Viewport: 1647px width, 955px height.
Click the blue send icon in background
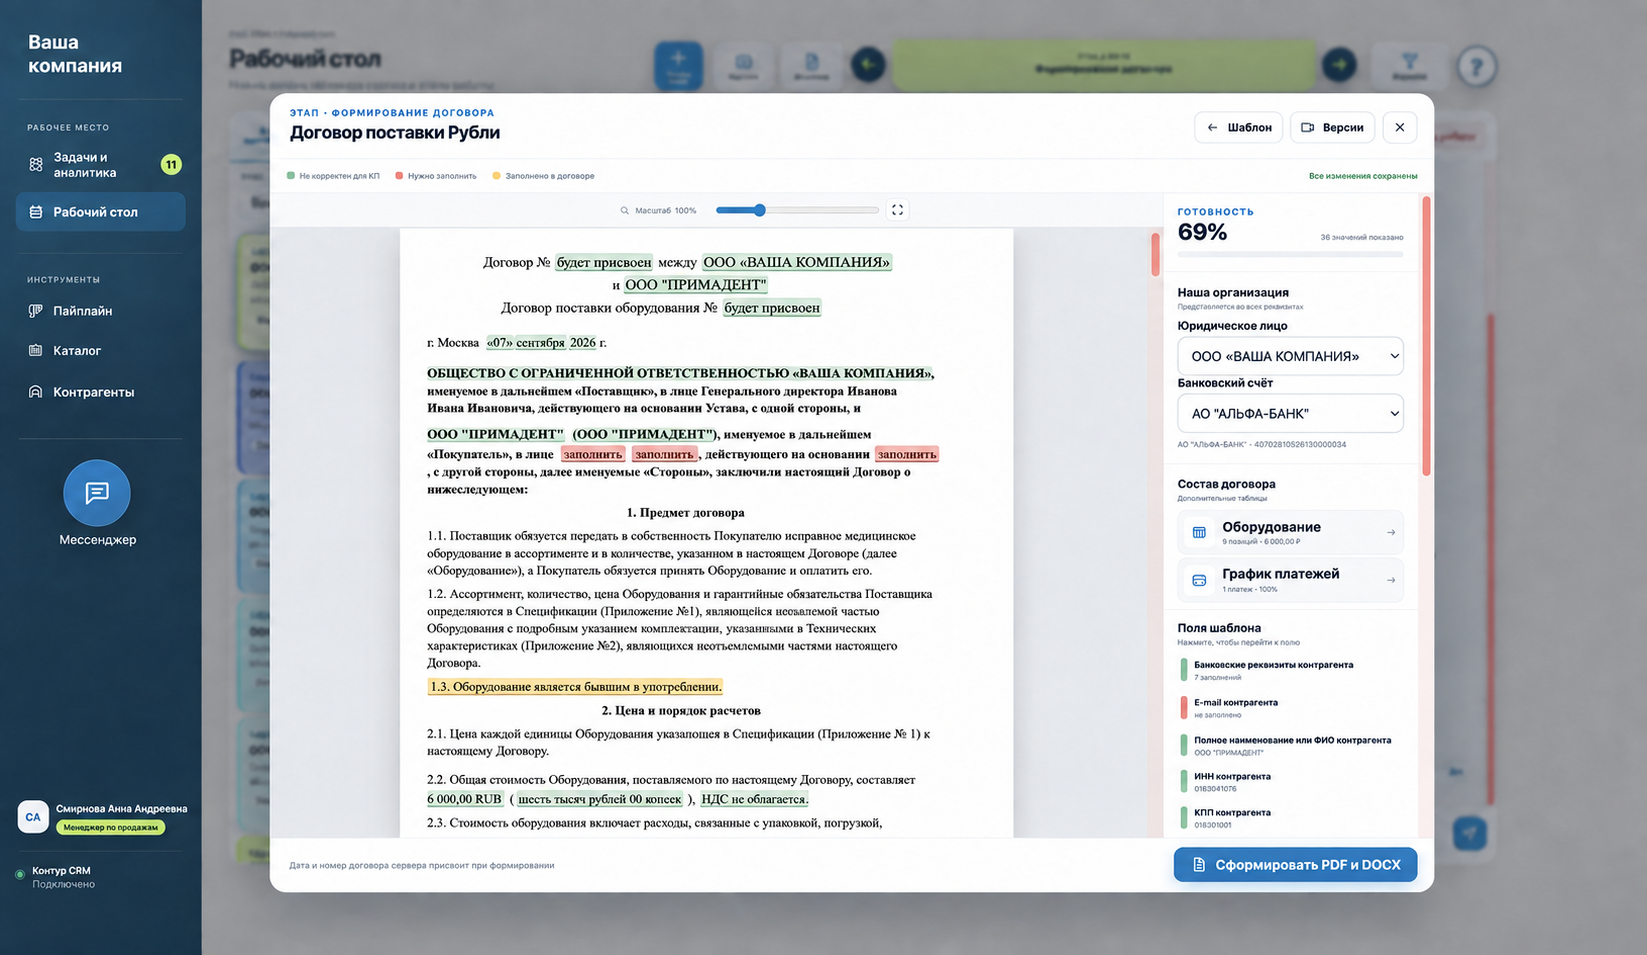click(x=1470, y=833)
